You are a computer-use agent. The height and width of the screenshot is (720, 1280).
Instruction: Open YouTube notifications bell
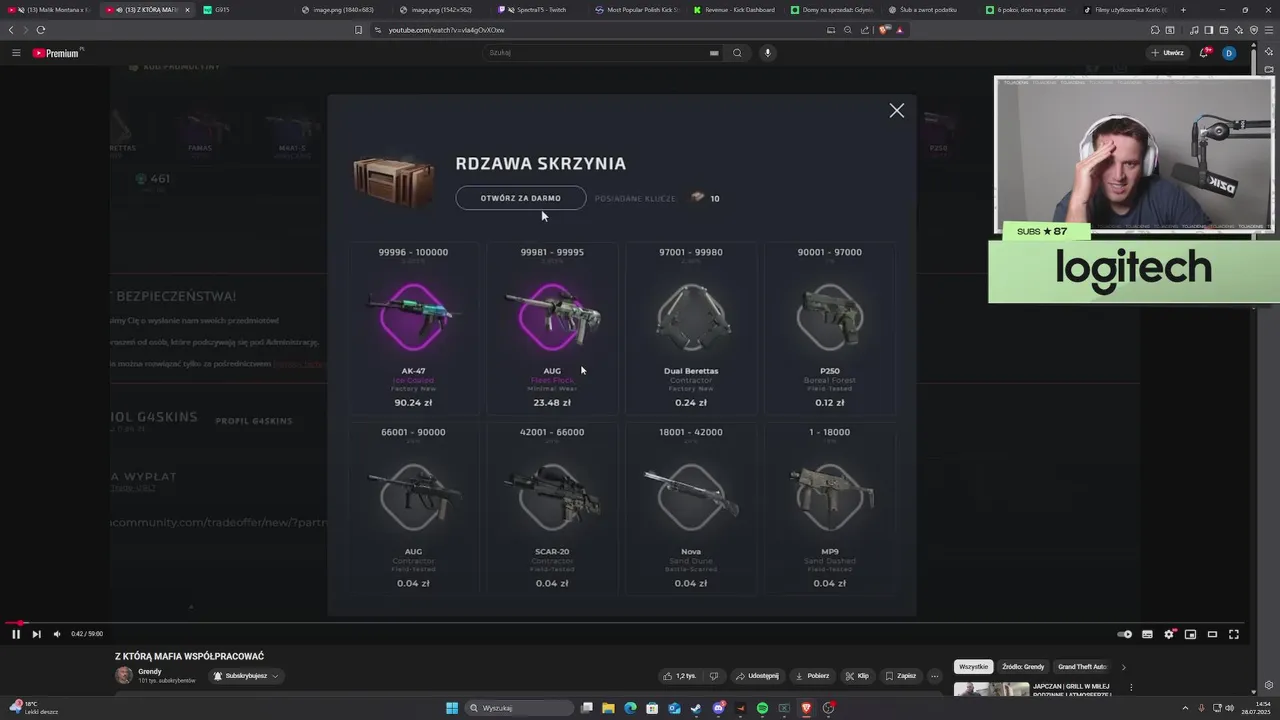coord(1205,53)
